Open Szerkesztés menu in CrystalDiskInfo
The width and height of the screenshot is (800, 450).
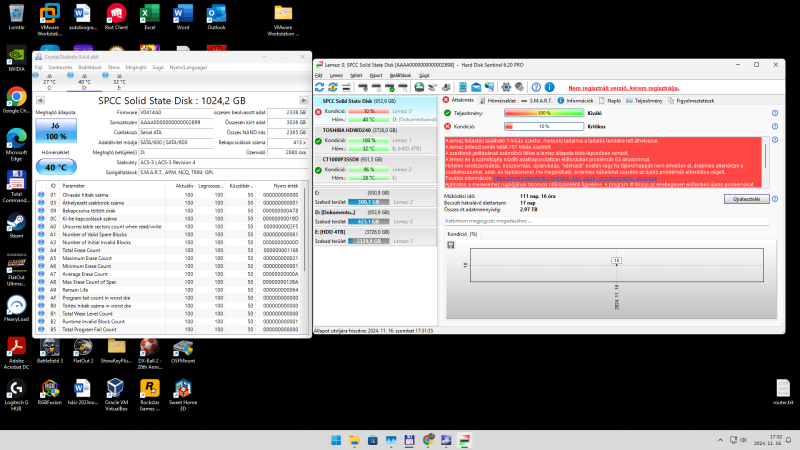tap(60, 67)
